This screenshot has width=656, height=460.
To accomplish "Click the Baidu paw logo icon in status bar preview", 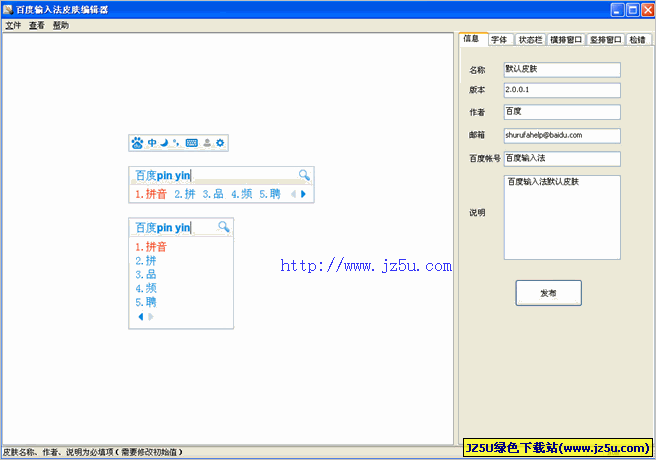I will click(x=137, y=143).
